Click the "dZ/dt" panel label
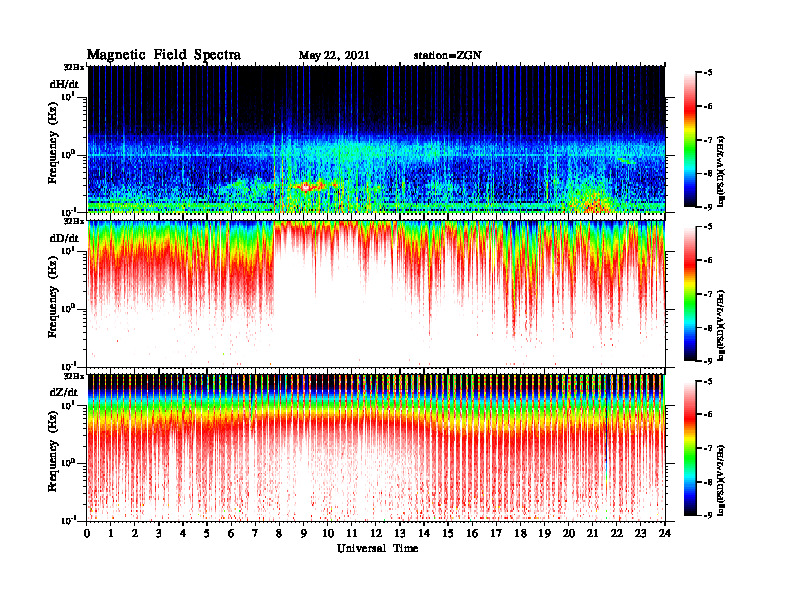The image size is (792, 612). [64, 392]
